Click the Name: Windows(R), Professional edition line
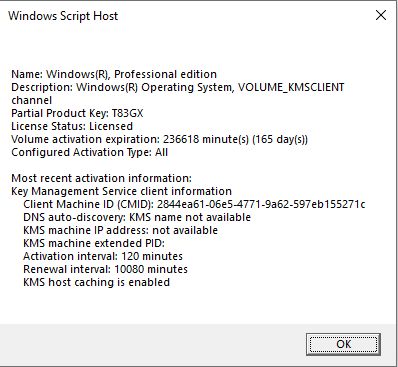Screen dimensions: 398x367 click(114, 74)
